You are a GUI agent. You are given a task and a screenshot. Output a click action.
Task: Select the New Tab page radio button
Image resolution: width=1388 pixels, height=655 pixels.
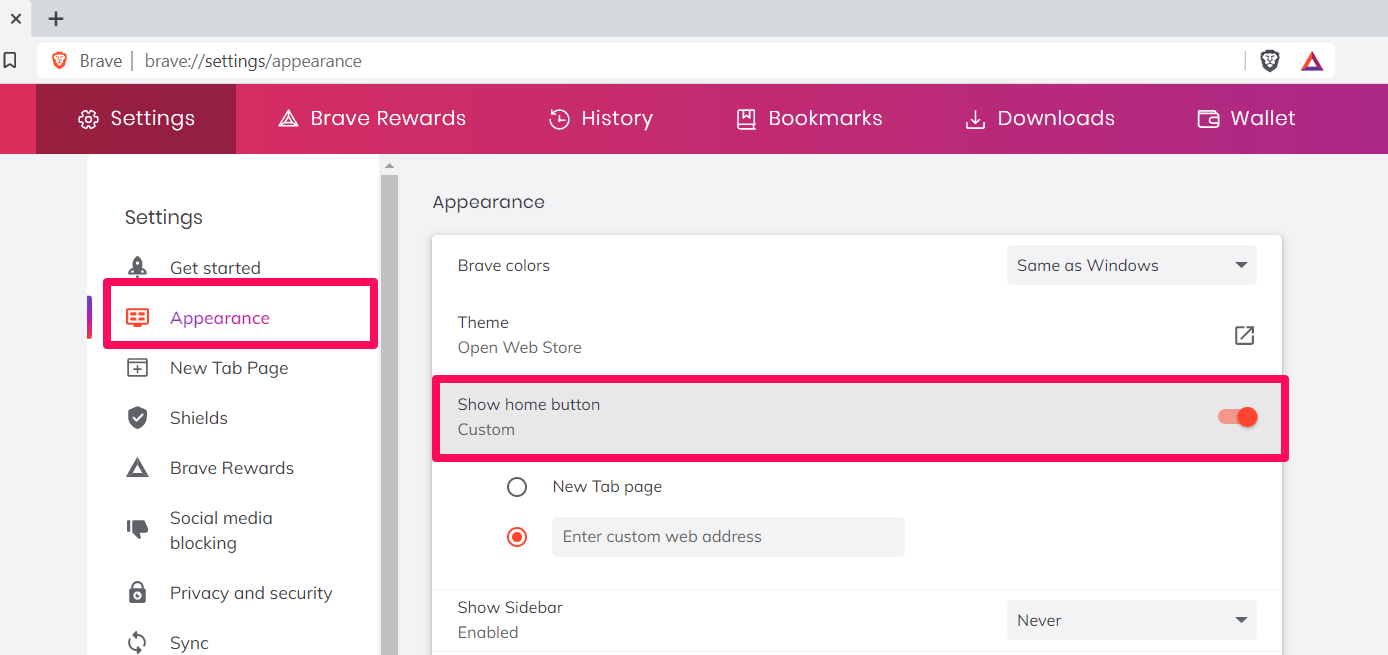click(517, 487)
